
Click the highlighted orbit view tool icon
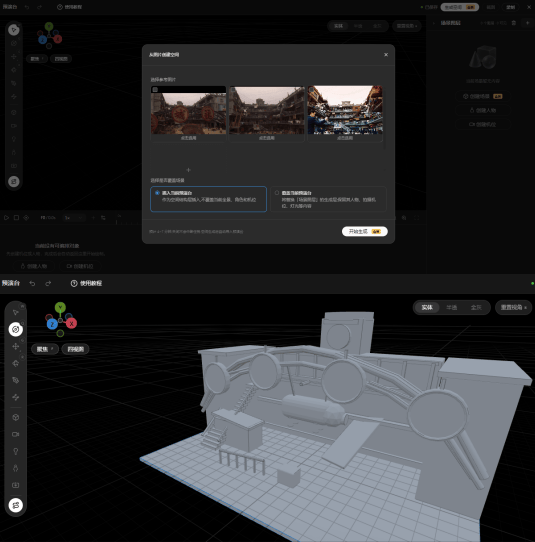(16, 329)
